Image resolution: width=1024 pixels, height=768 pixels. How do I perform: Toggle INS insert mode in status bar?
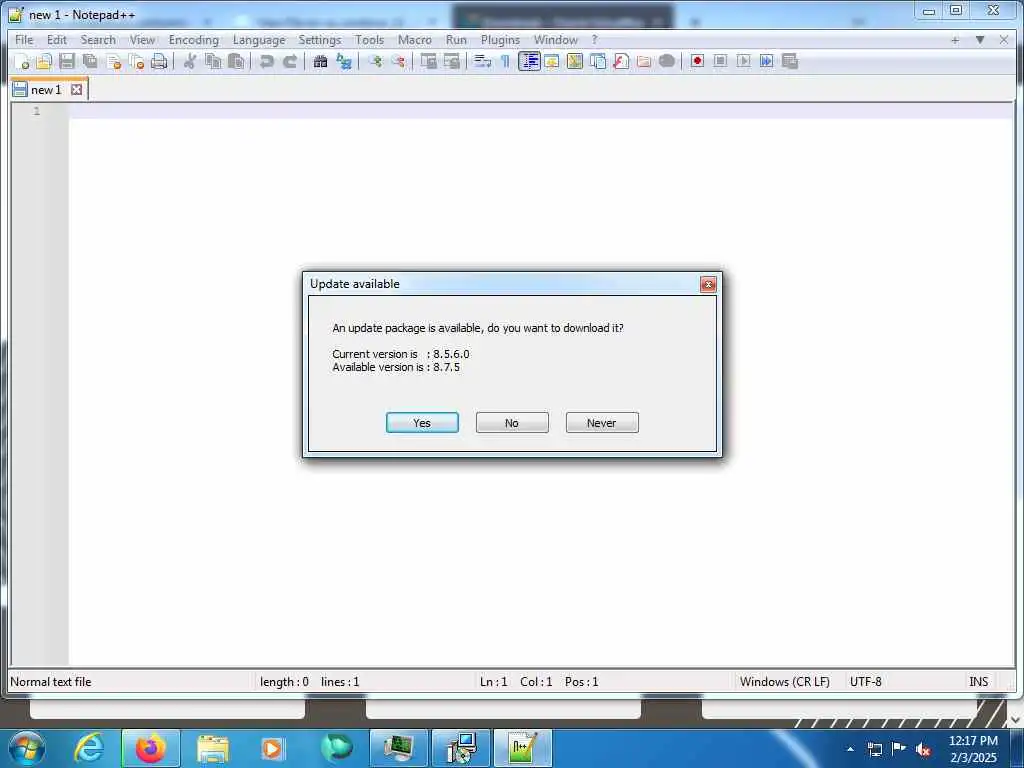(x=978, y=681)
